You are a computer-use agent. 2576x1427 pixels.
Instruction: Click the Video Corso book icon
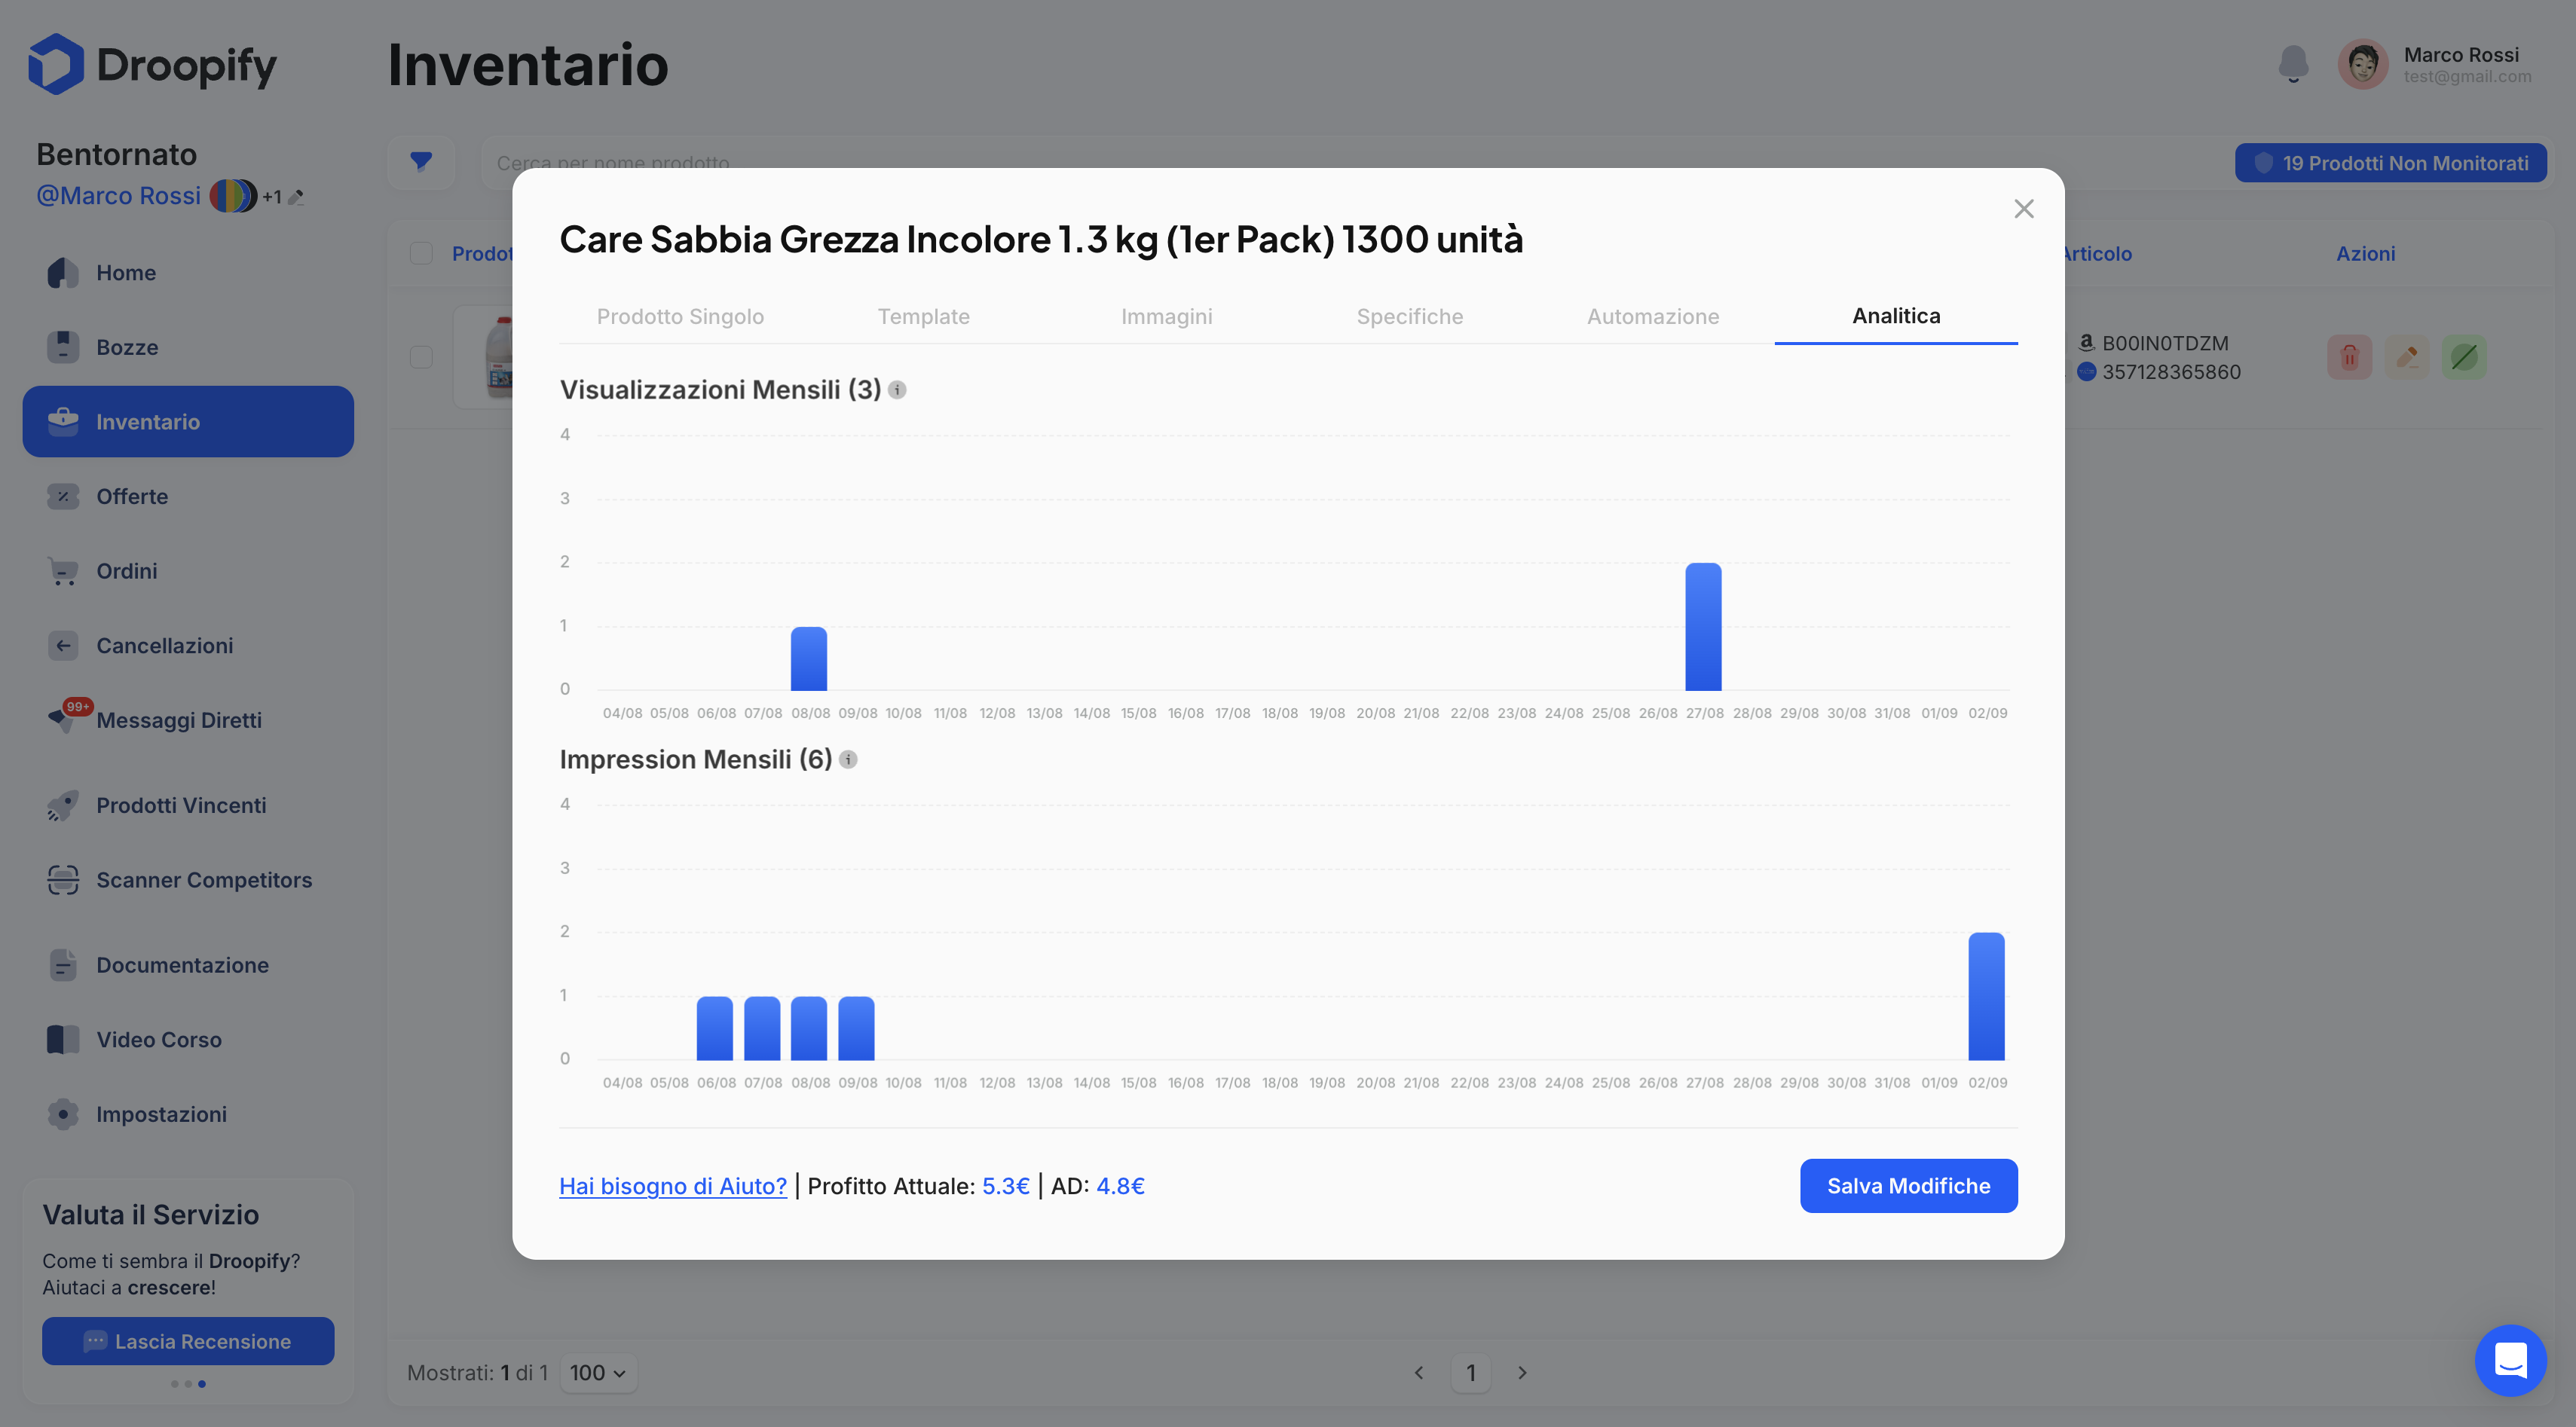63,1040
